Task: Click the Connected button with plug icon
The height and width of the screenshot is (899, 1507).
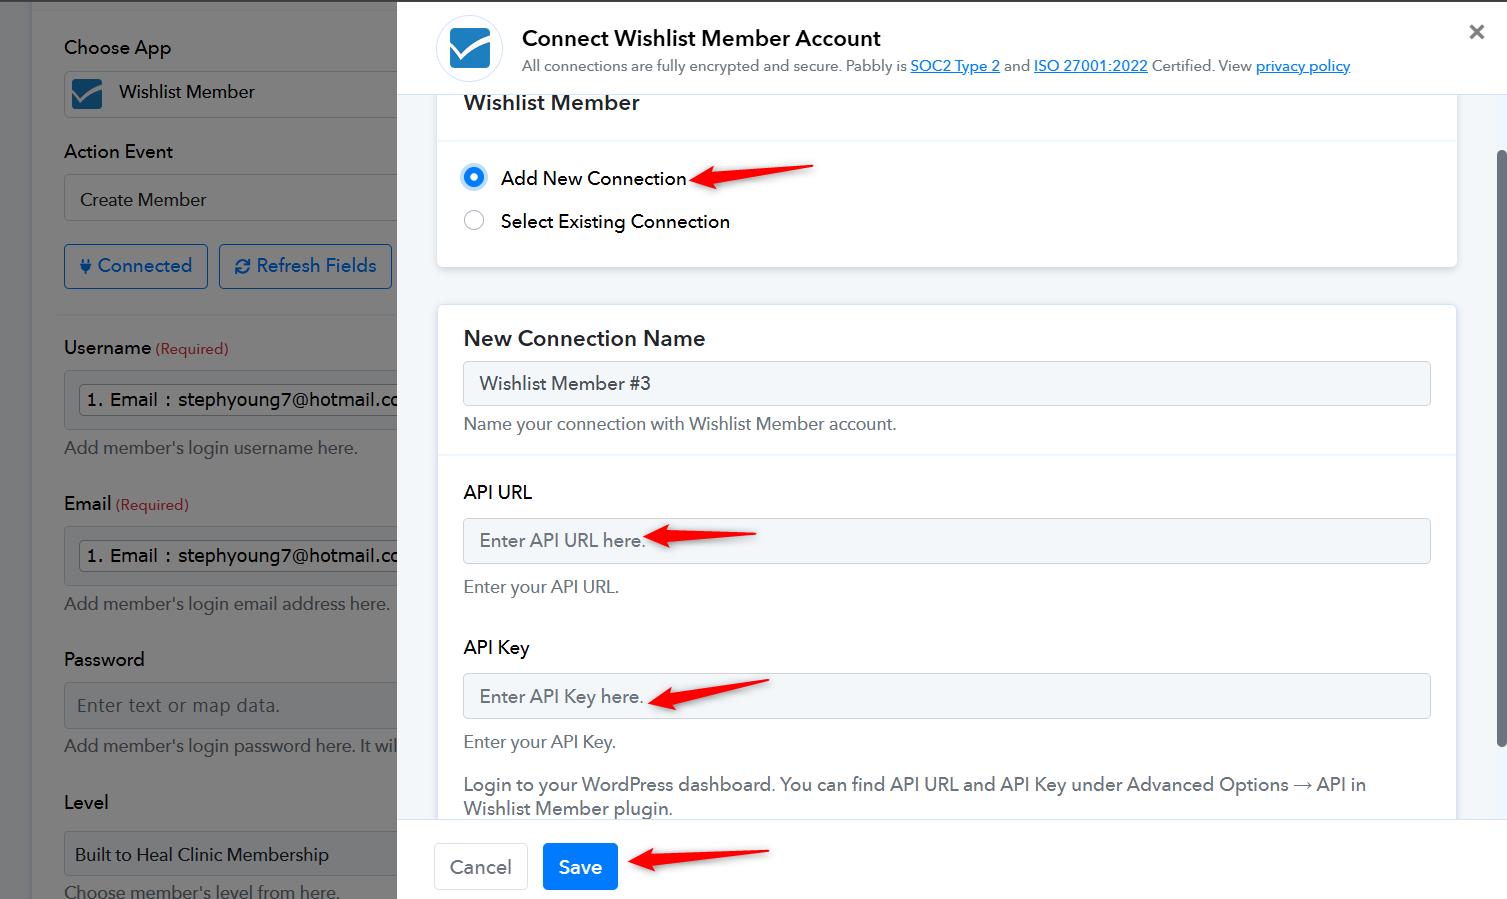Action: click(x=136, y=266)
